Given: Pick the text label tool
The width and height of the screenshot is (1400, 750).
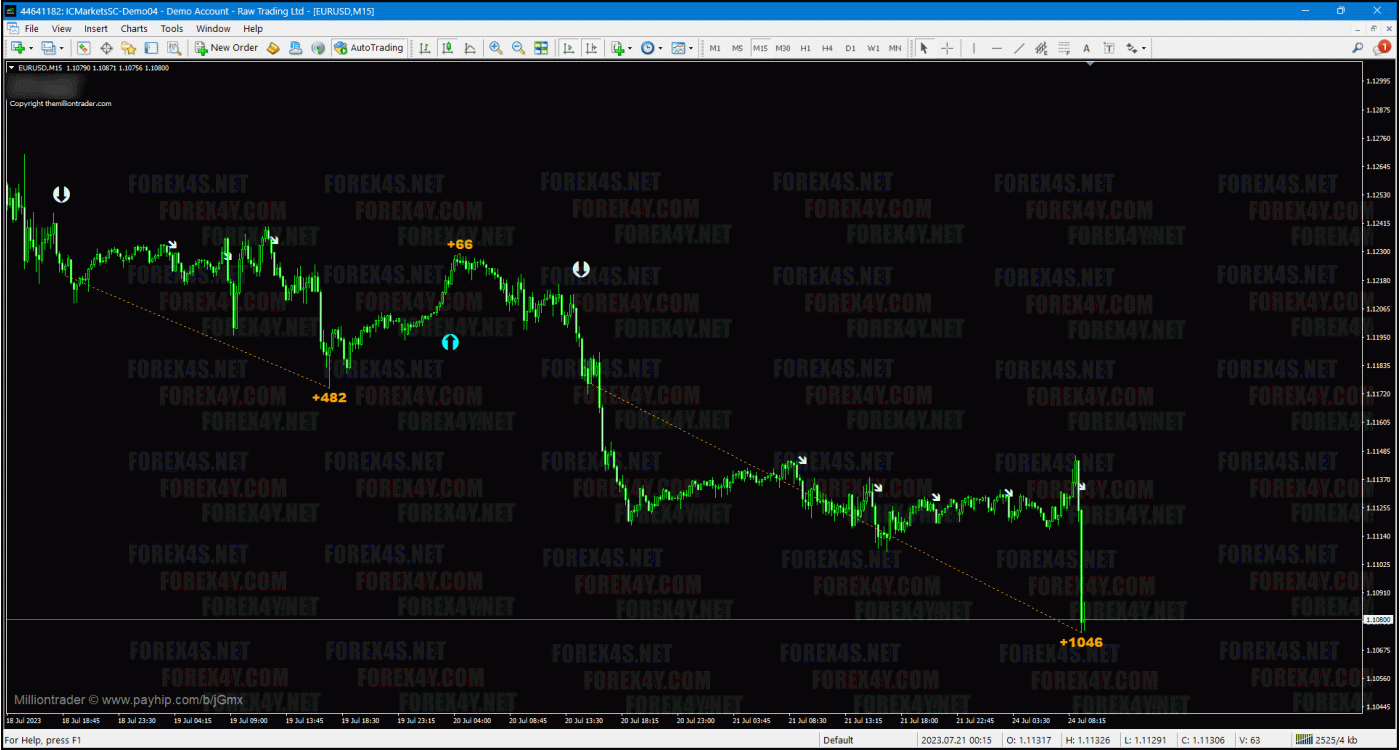Looking at the screenshot, I should (x=1086, y=48).
